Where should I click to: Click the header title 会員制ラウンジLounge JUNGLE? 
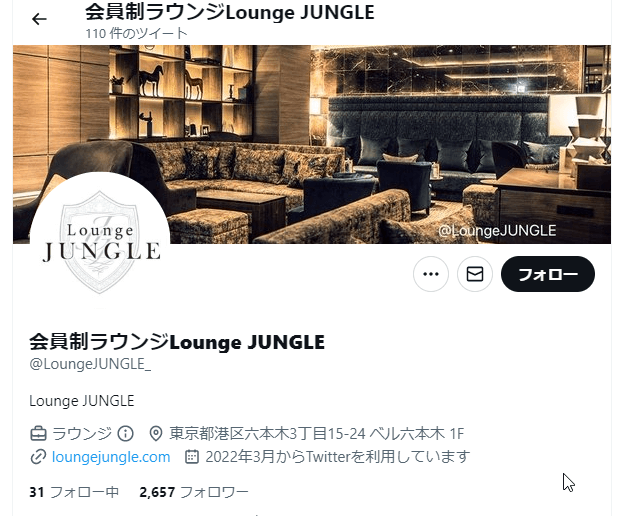[230, 12]
